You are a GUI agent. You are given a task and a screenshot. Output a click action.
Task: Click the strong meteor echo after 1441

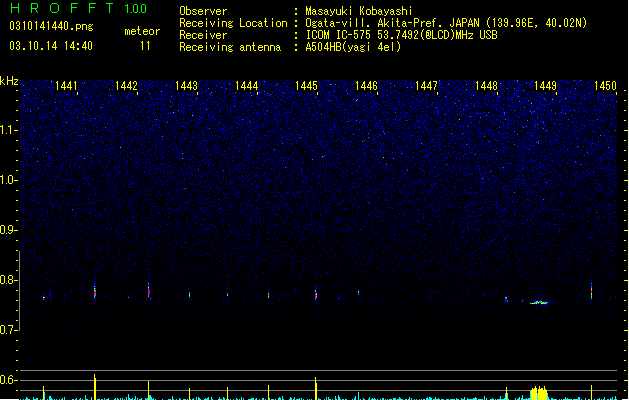(95, 290)
